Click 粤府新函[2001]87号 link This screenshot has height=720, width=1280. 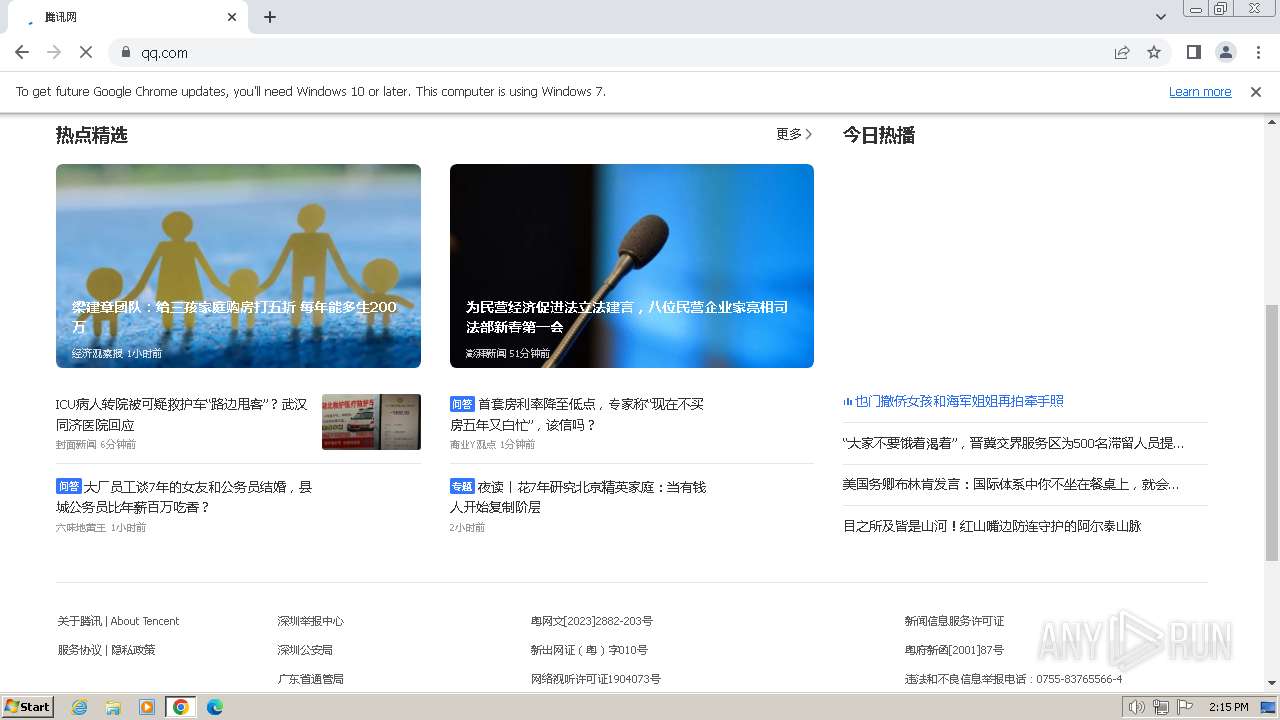coord(954,650)
